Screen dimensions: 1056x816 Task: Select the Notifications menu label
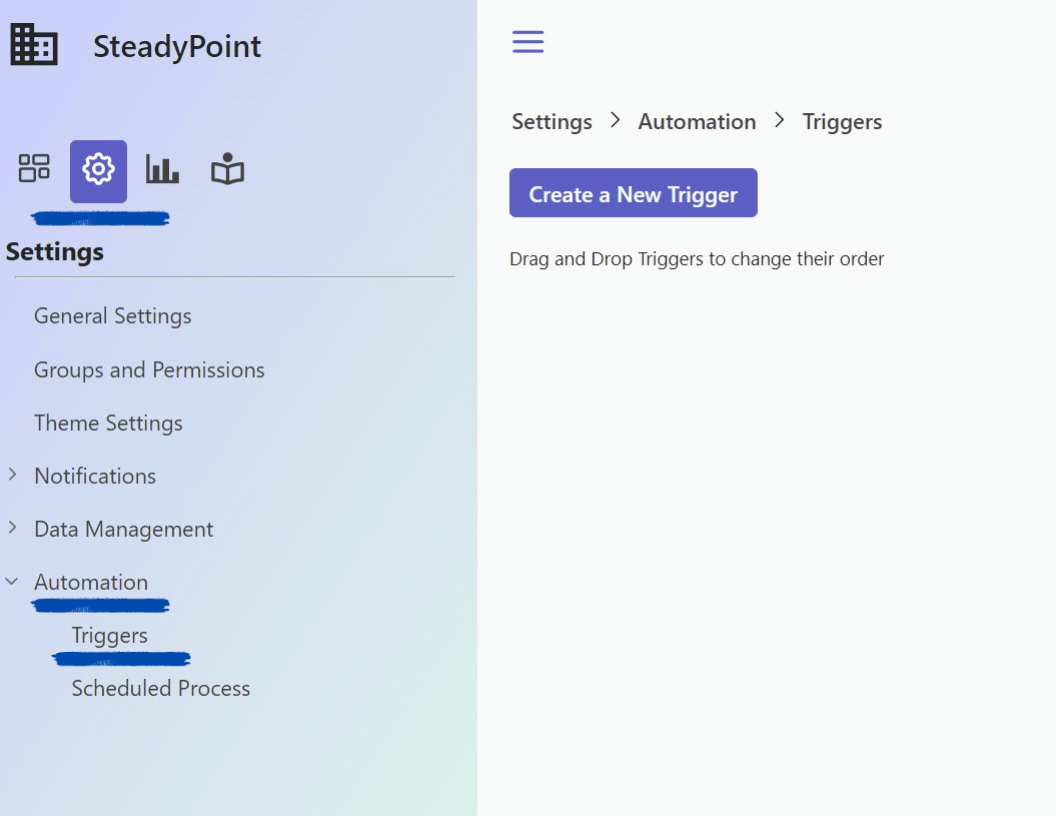pos(95,476)
